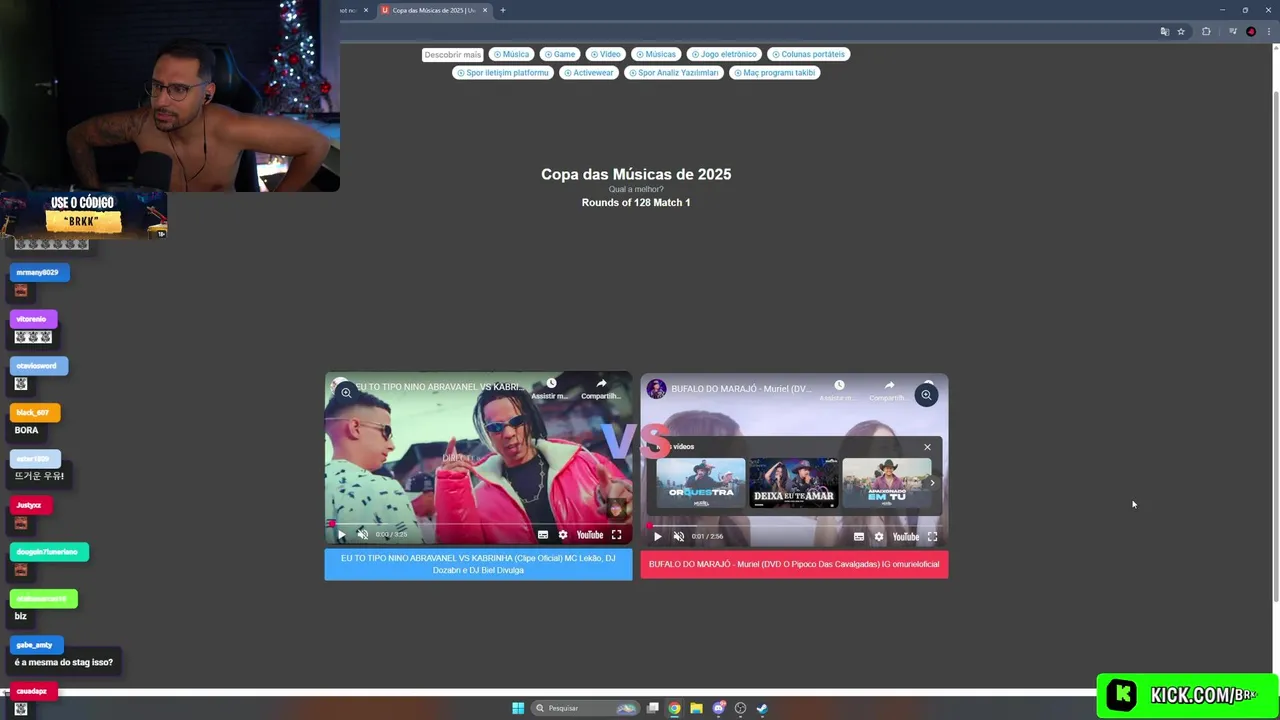Vote for red BUFALO DO MARAJÓ button
Screen dimensions: 1280x720
point(794,564)
